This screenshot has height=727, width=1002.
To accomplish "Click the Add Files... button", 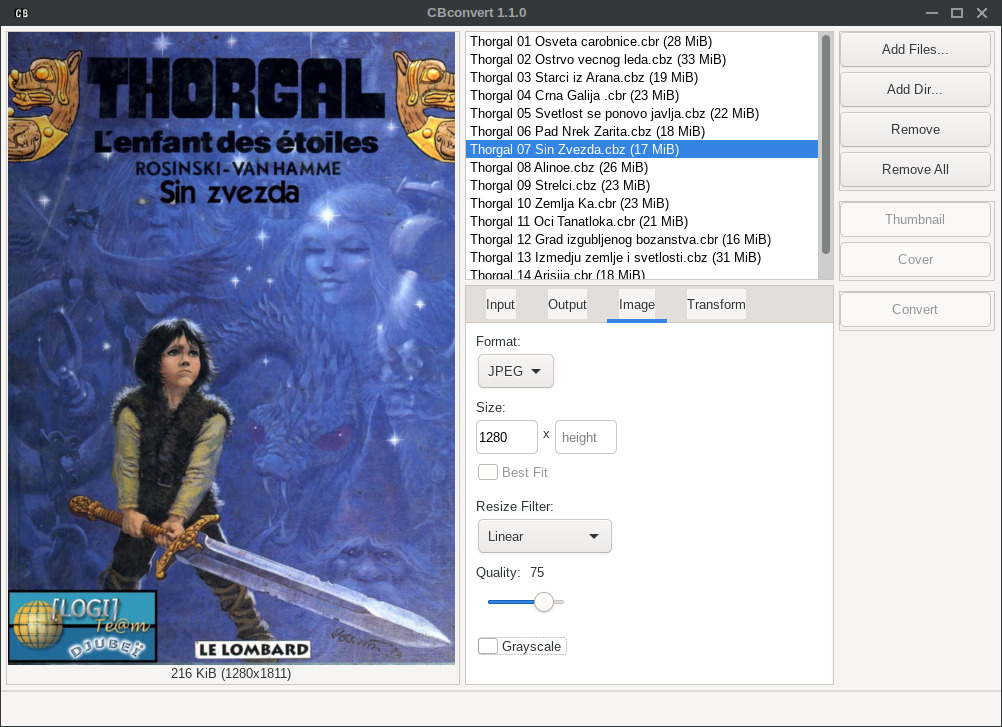I will [914, 49].
